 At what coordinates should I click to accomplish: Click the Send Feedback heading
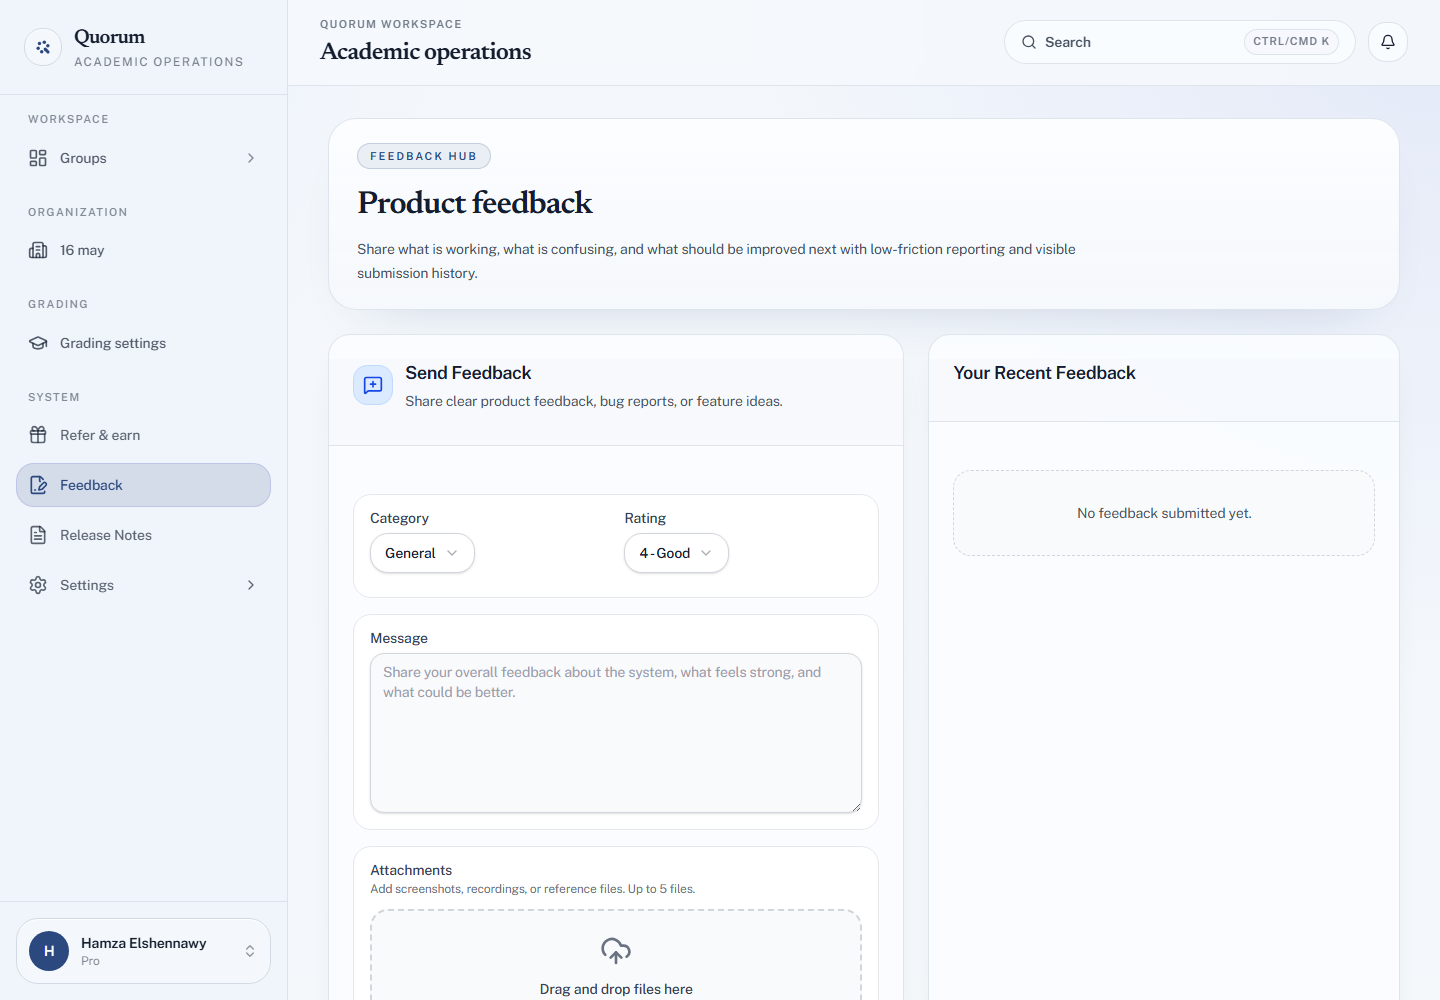tap(468, 373)
